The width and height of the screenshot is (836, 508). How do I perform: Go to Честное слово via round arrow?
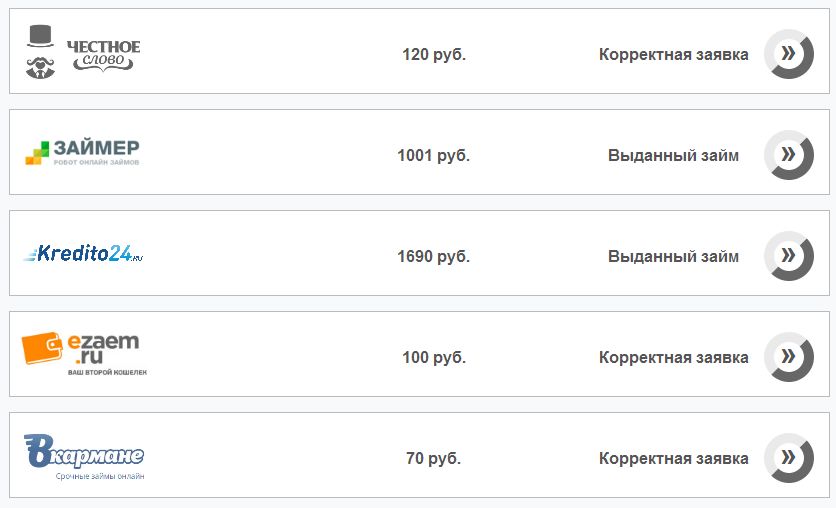point(789,54)
